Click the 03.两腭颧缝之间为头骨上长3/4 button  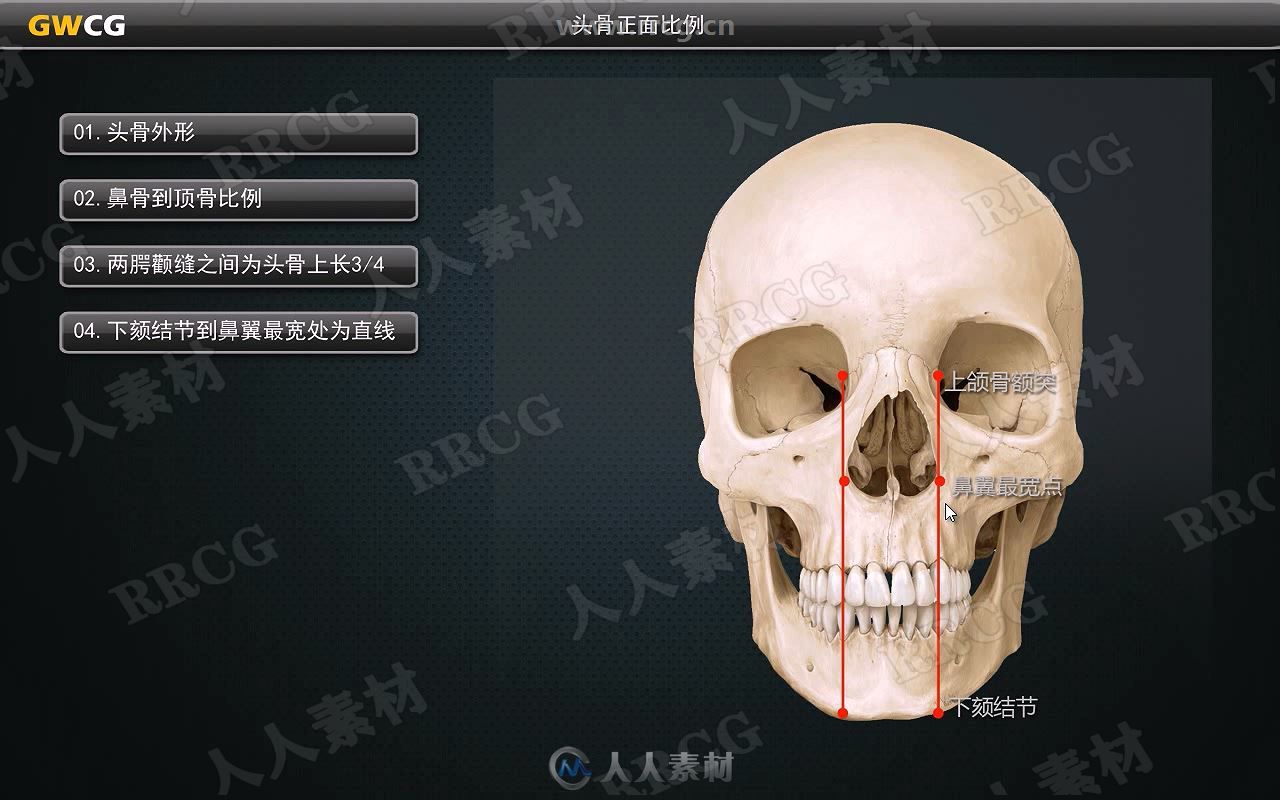tap(238, 266)
